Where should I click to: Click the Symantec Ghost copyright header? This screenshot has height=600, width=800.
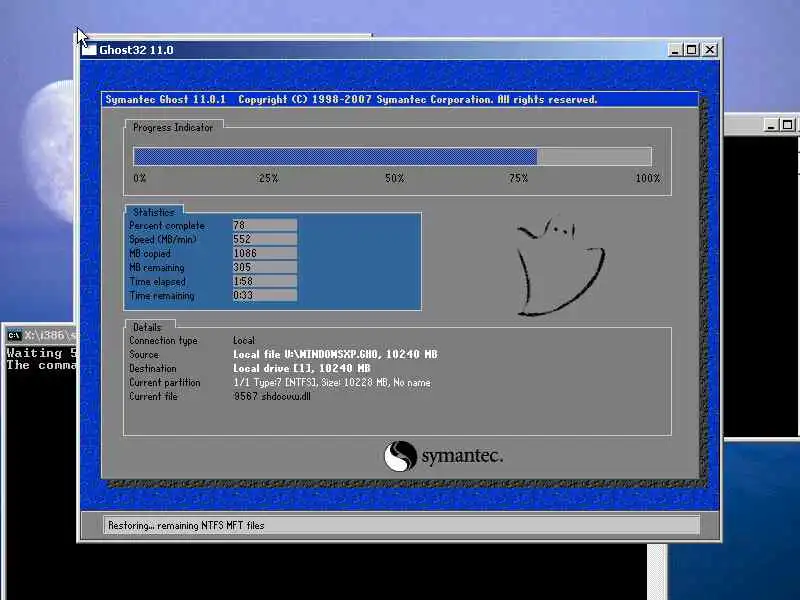pos(352,99)
